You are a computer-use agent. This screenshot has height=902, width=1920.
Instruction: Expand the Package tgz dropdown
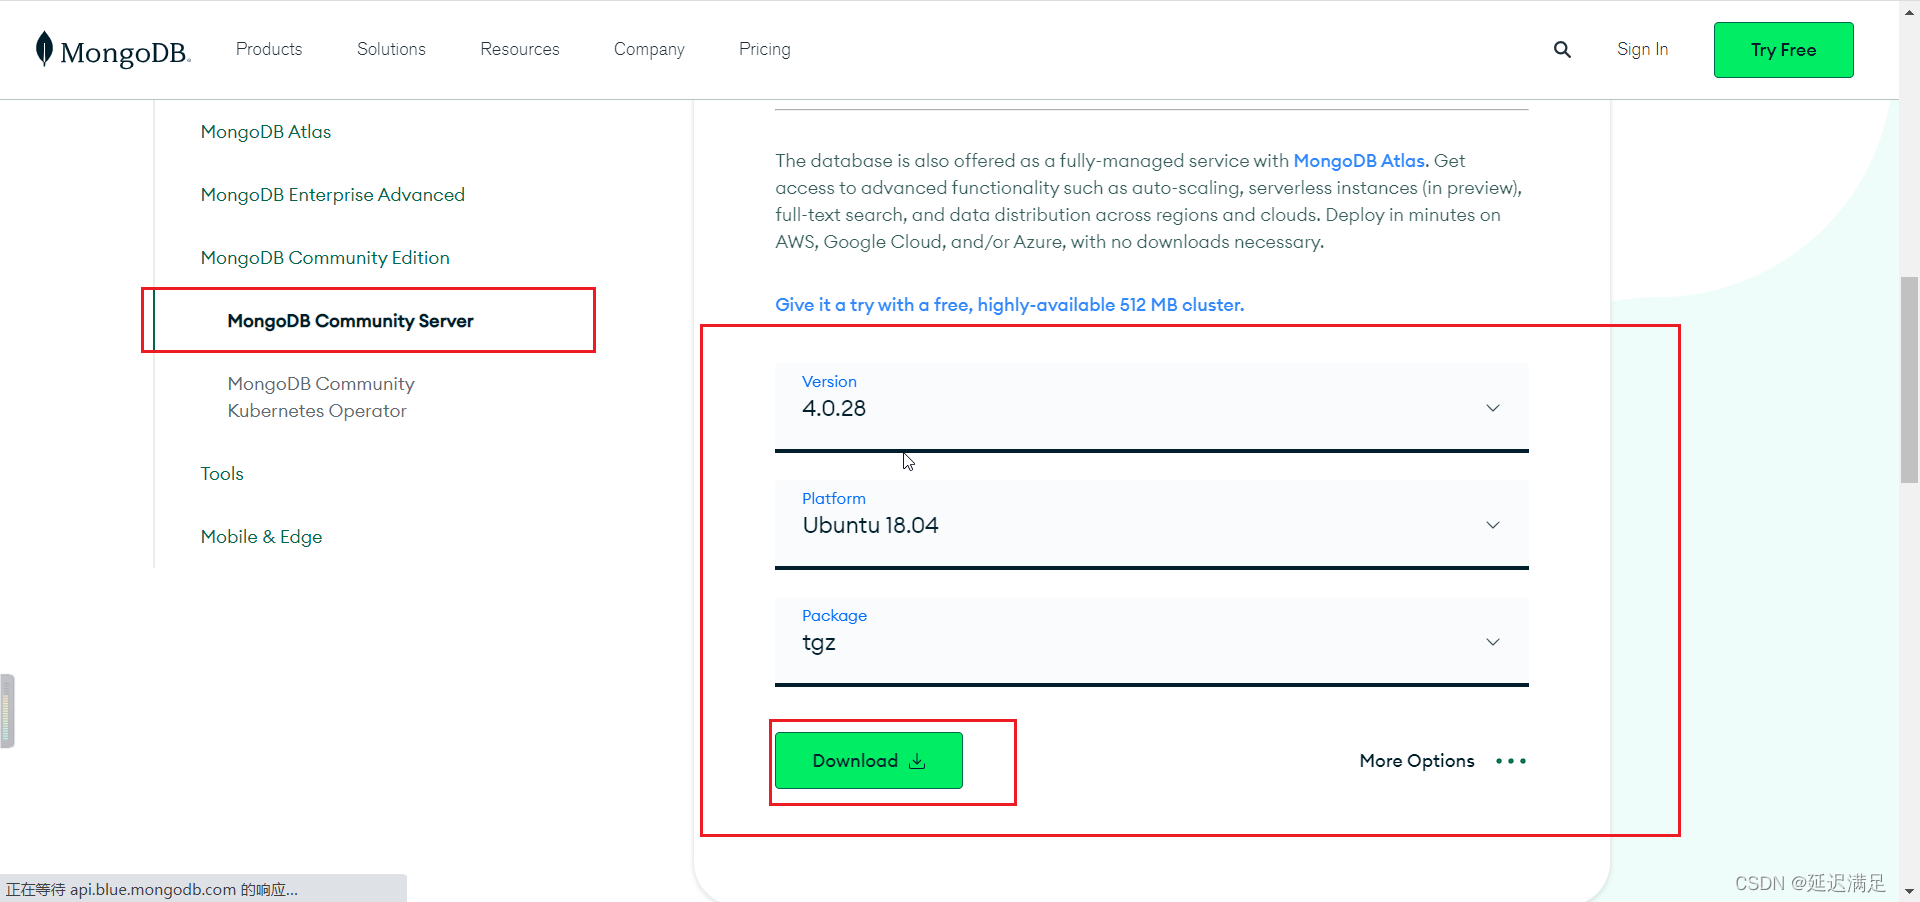[x=1151, y=642]
